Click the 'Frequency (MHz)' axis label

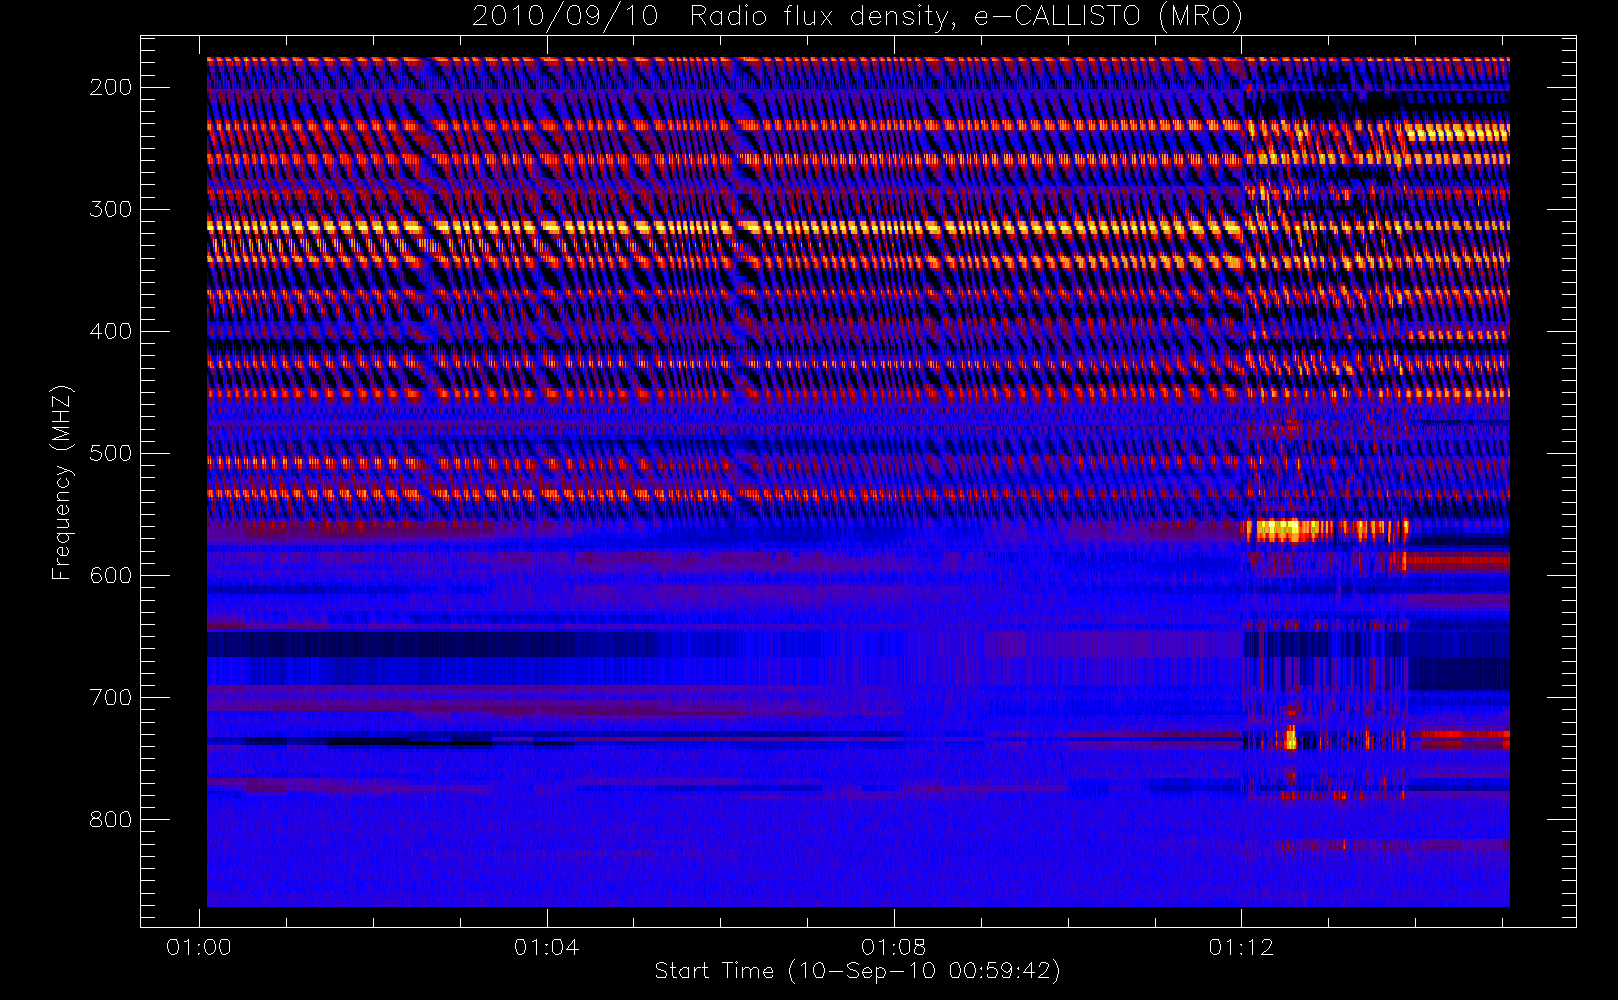pyautogui.click(x=62, y=482)
